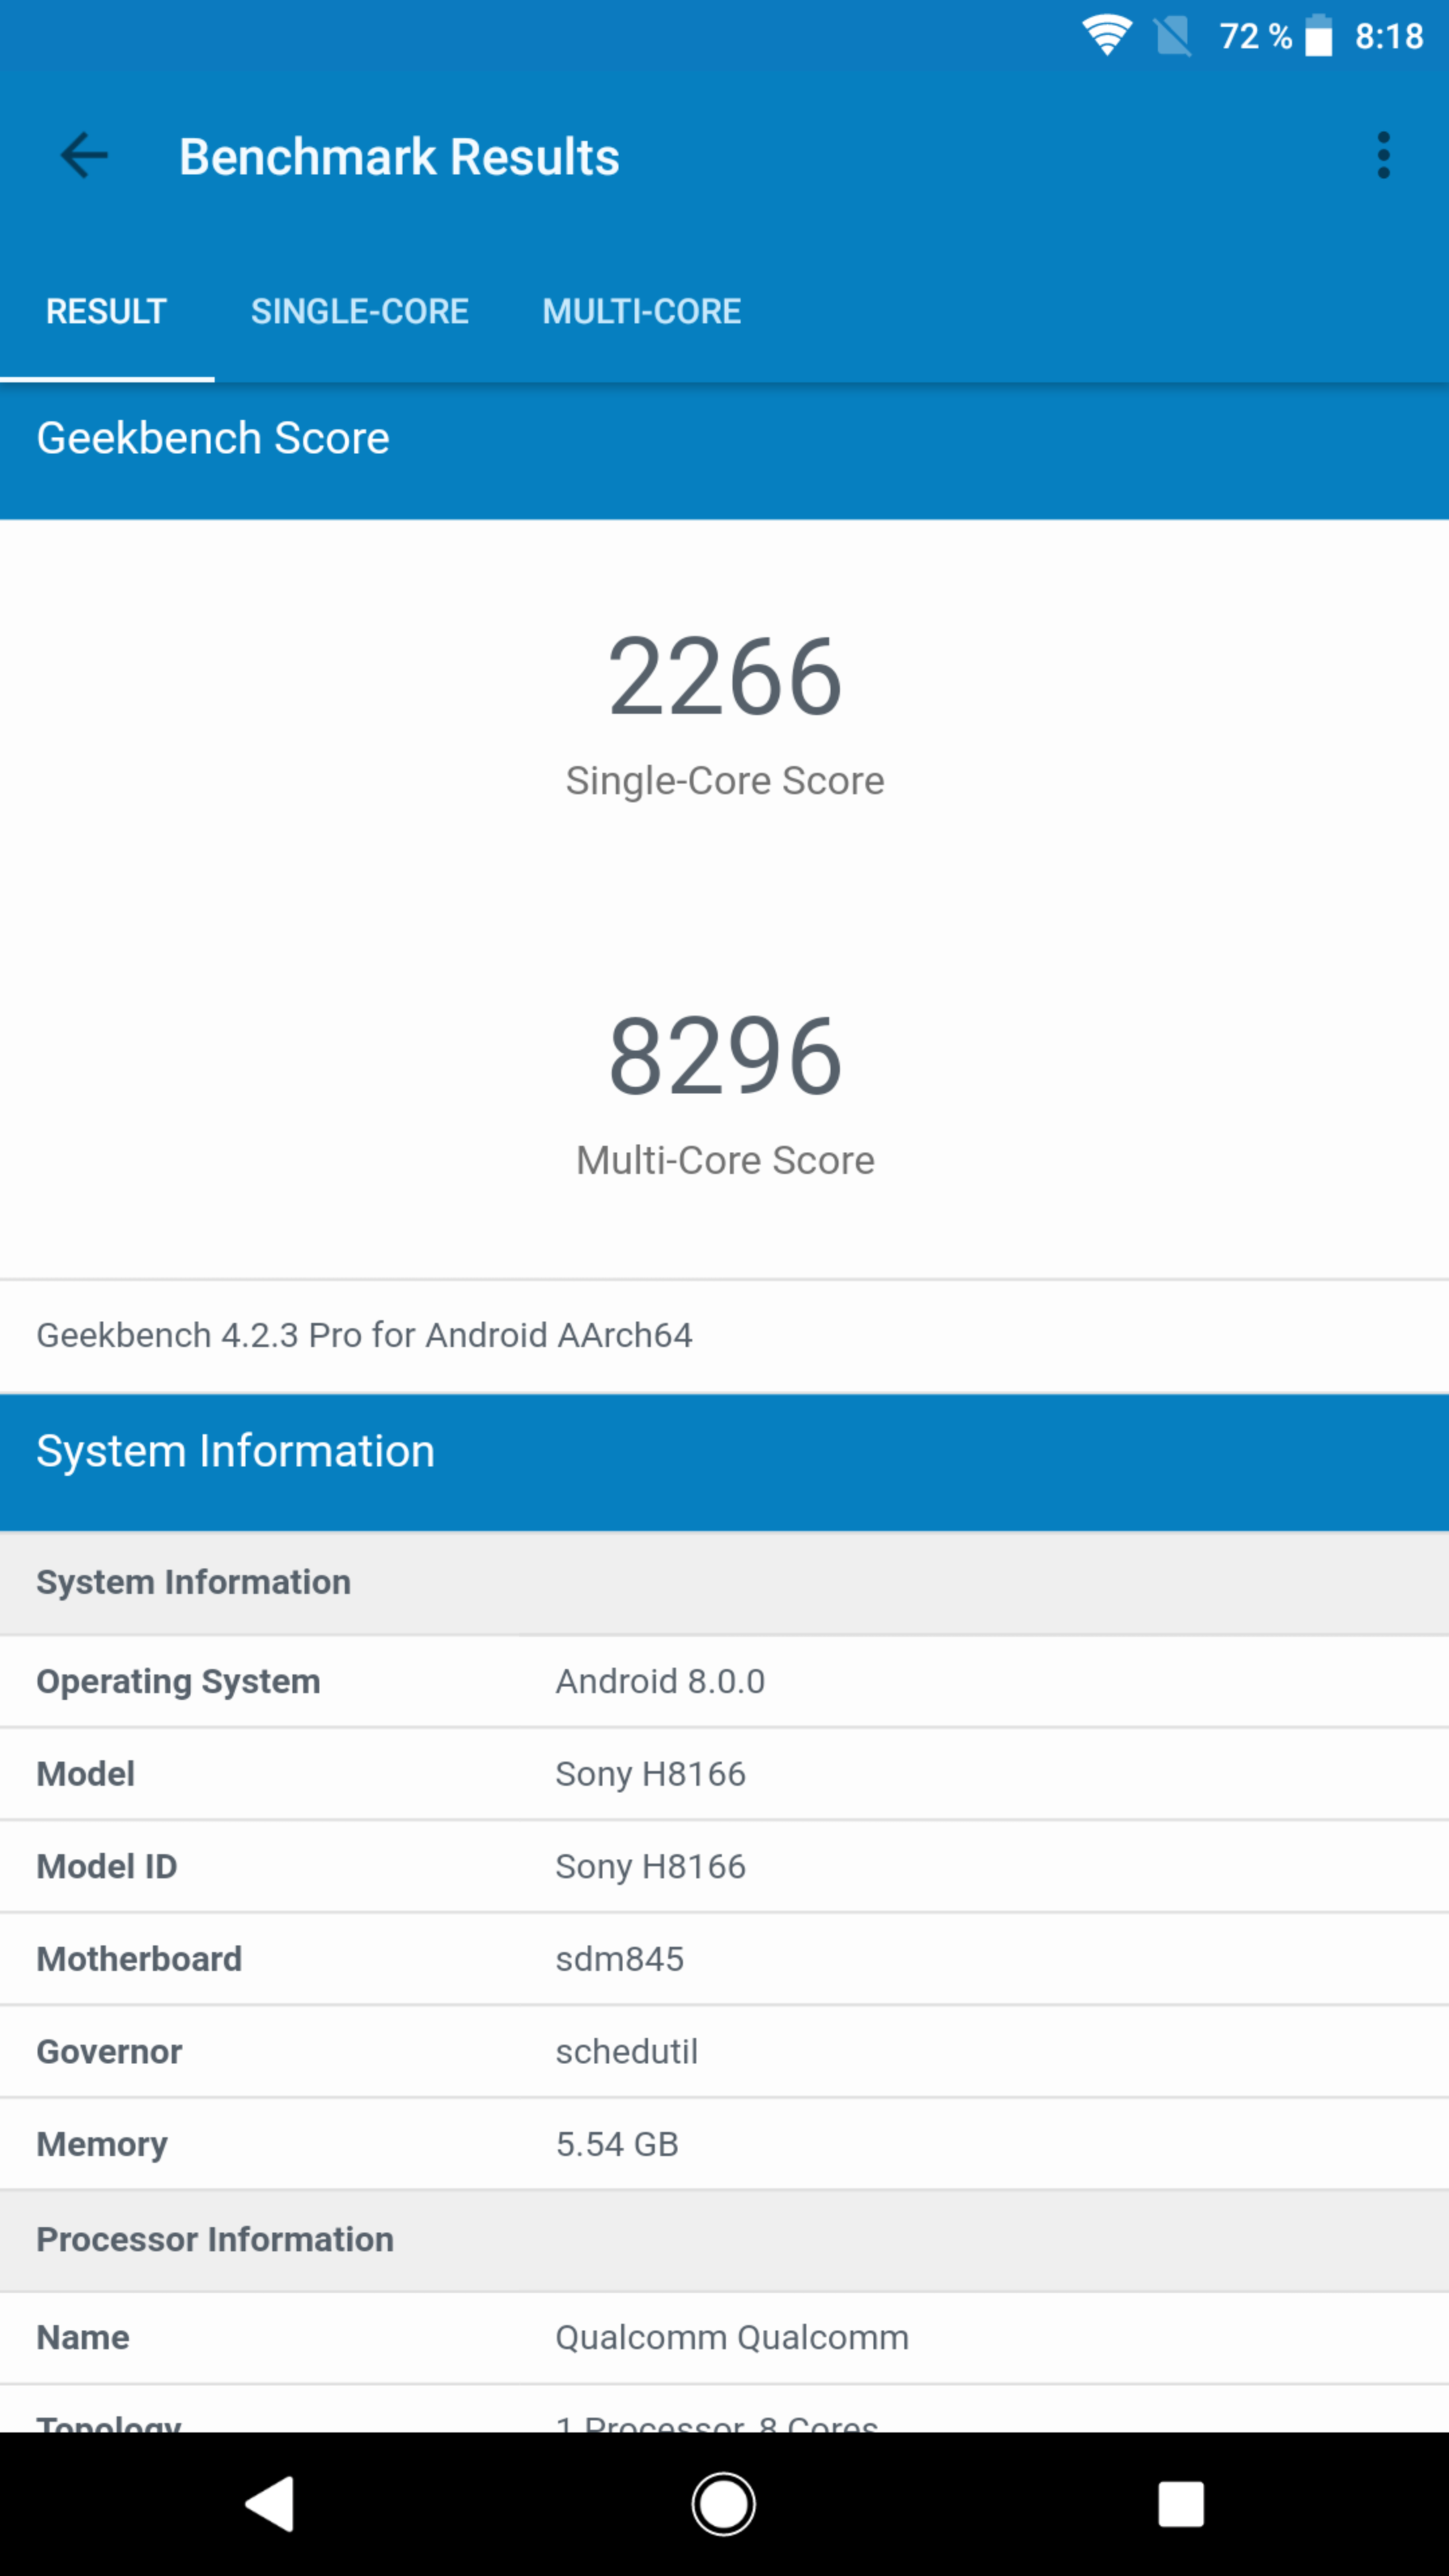The image size is (1449, 2576).
Task: Tap the 5.54 GB memory value
Action: click(x=617, y=2145)
